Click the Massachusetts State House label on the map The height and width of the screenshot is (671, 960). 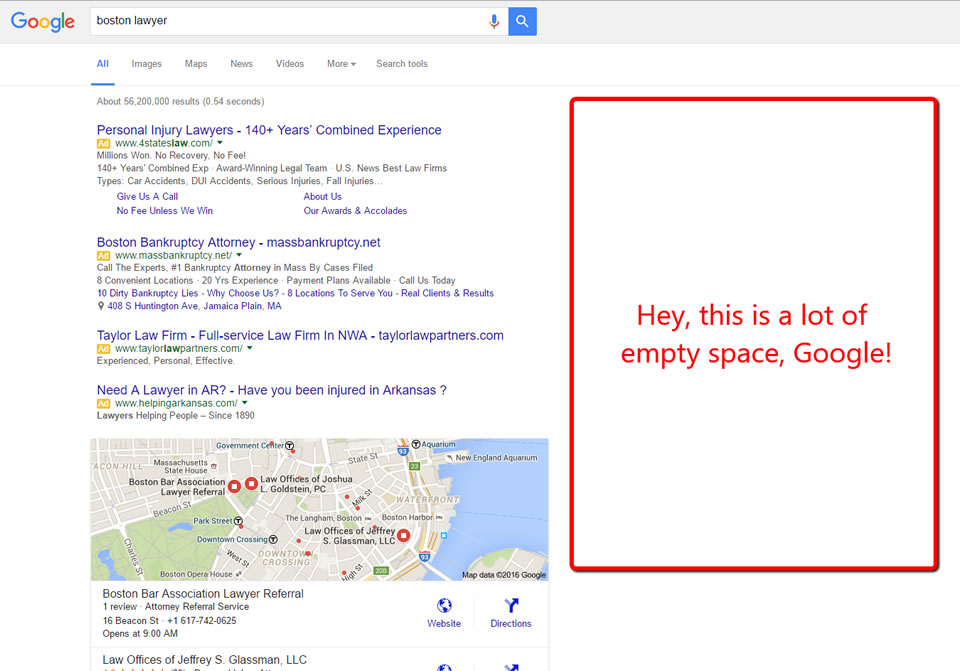pos(181,467)
